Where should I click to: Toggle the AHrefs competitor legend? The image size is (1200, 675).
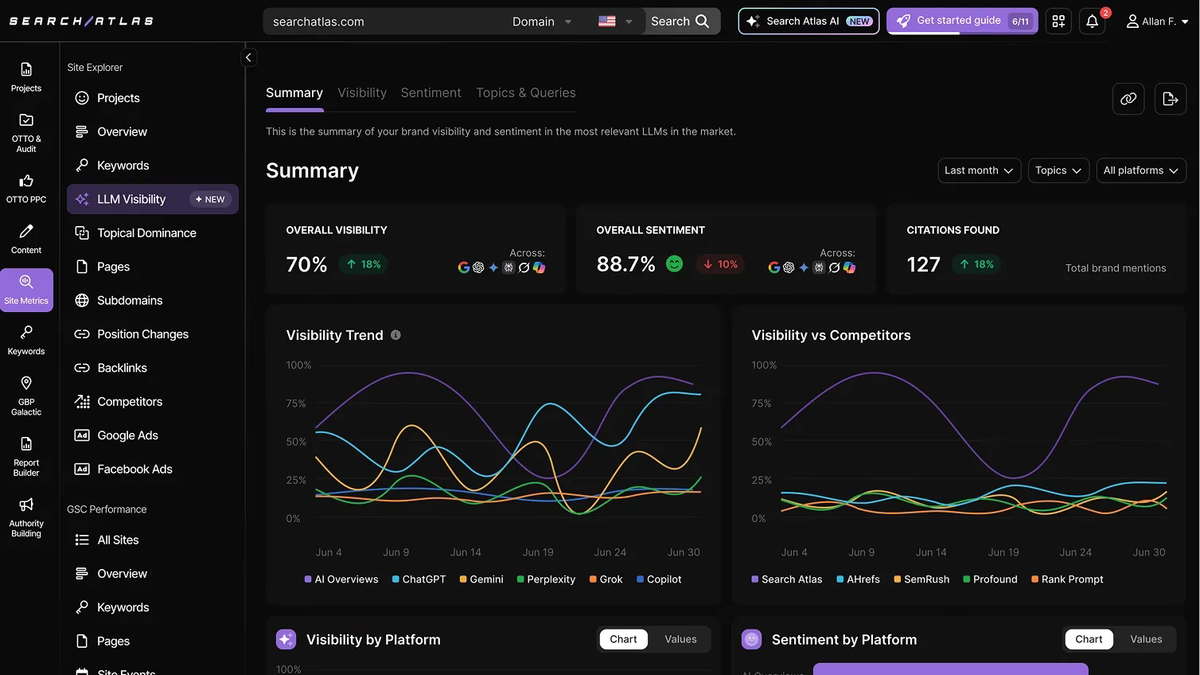pos(858,579)
